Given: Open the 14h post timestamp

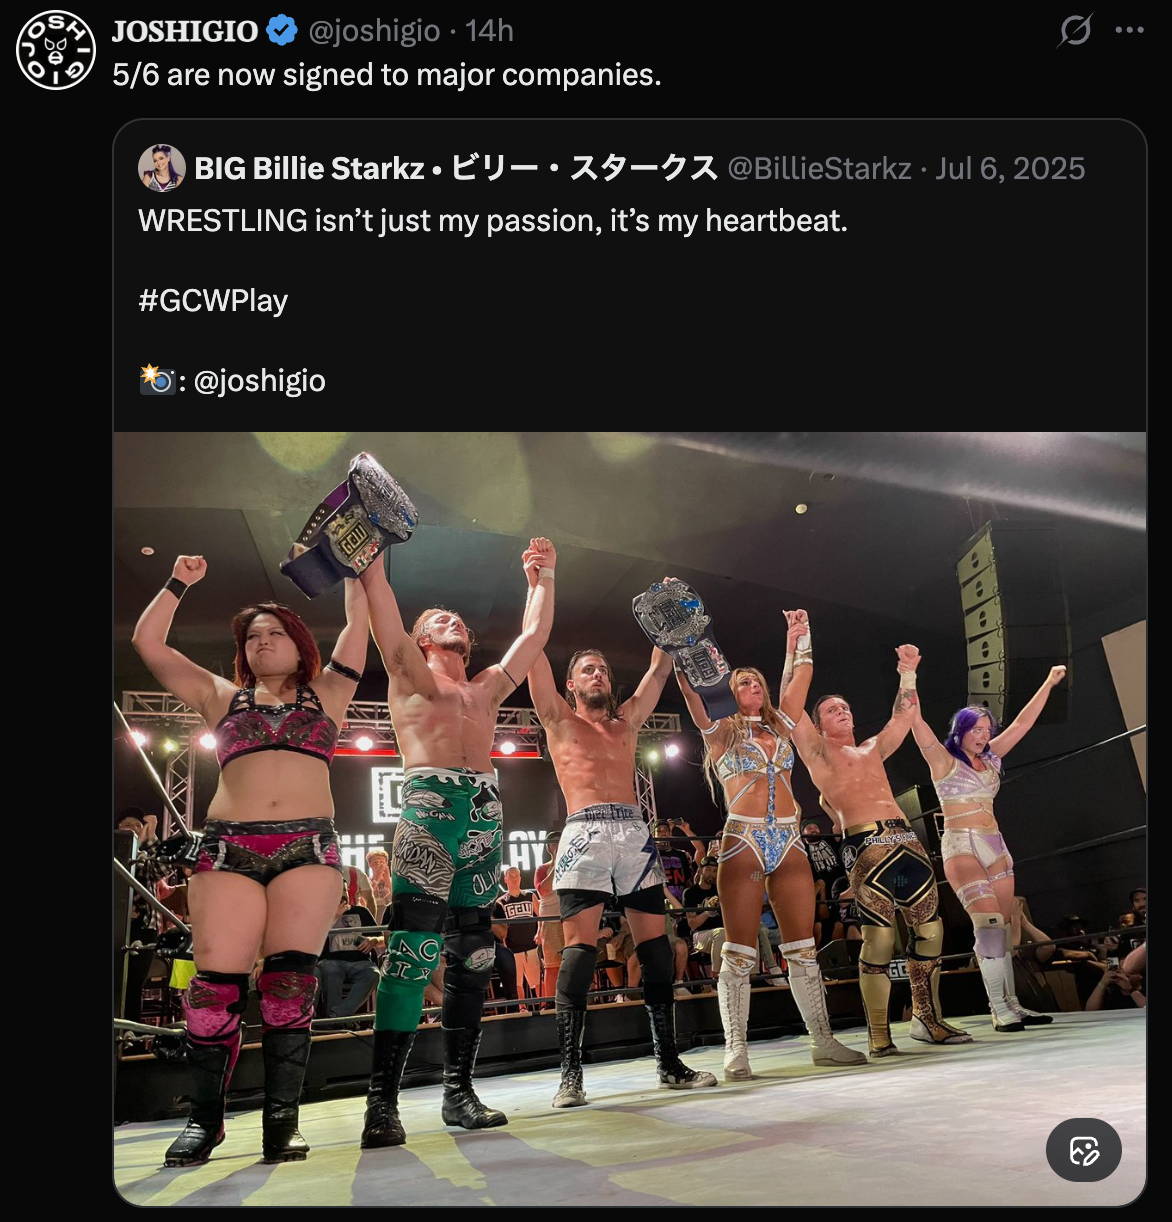Looking at the screenshot, I should click(x=489, y=31).
